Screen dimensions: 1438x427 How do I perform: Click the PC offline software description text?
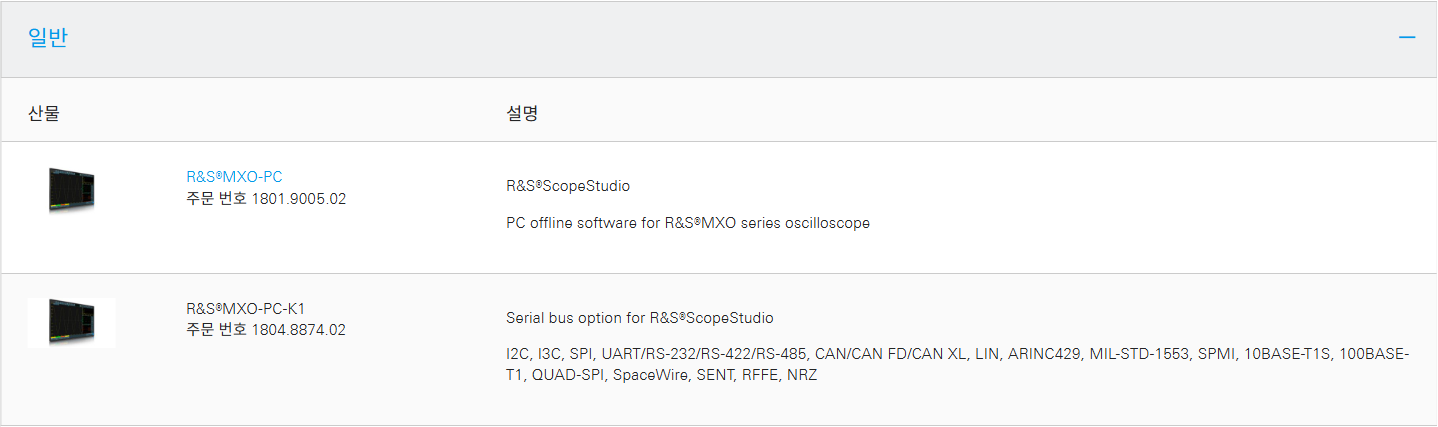pyautogui.click(x=688, y=223)
